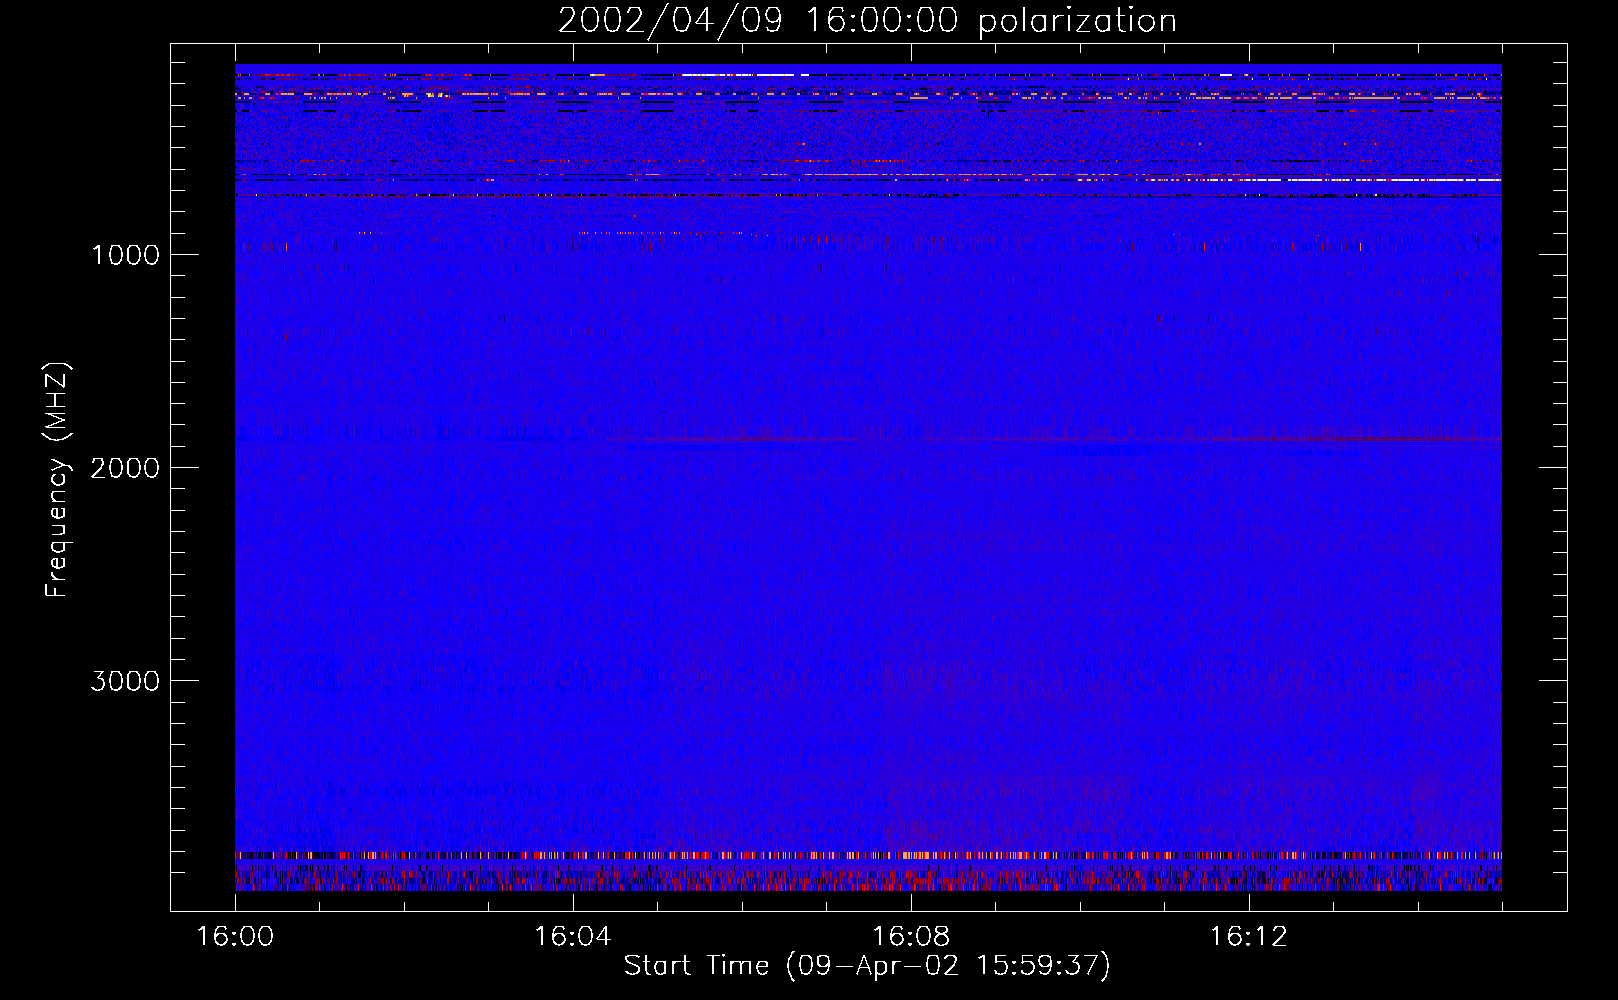This screenshot has height=1000, width=1618.
Task: Click the 16:12 time tick label
Action: coord(1249,937)
